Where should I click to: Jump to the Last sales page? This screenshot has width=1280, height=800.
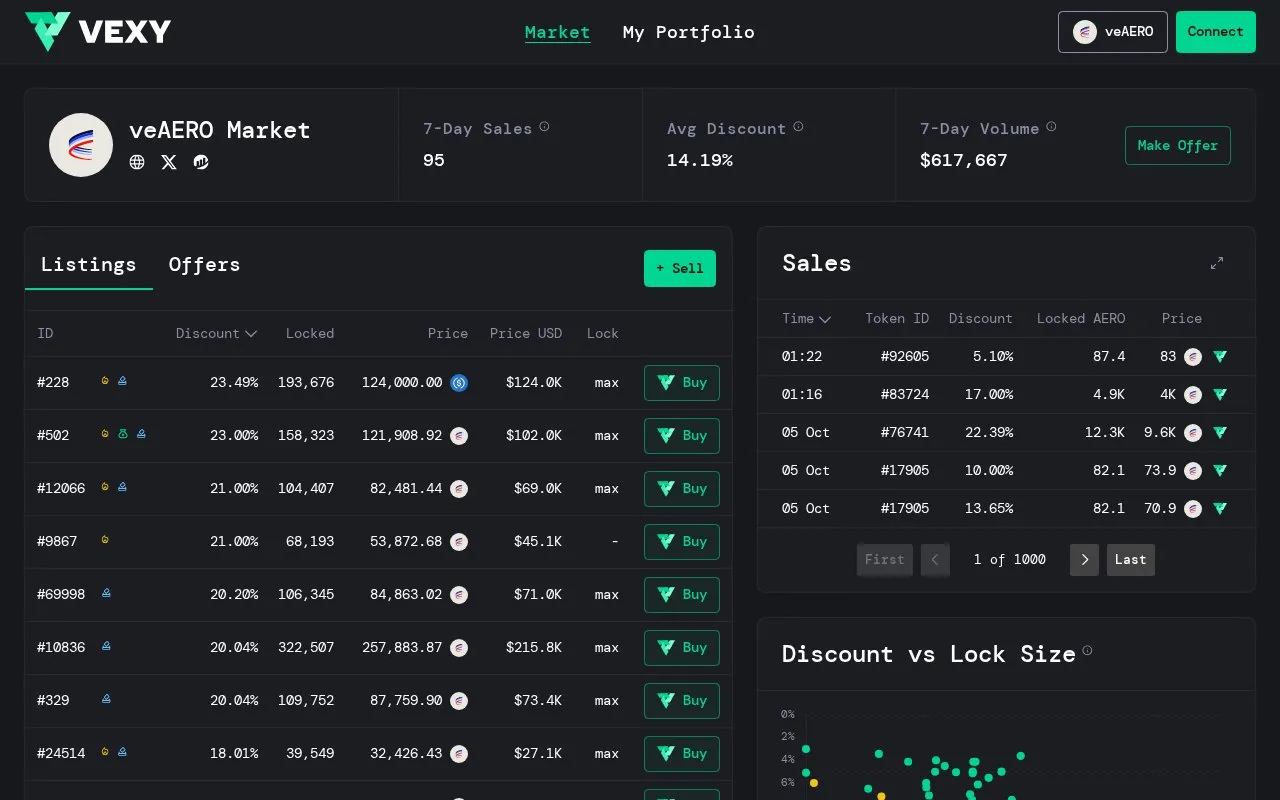point(1131,560)
